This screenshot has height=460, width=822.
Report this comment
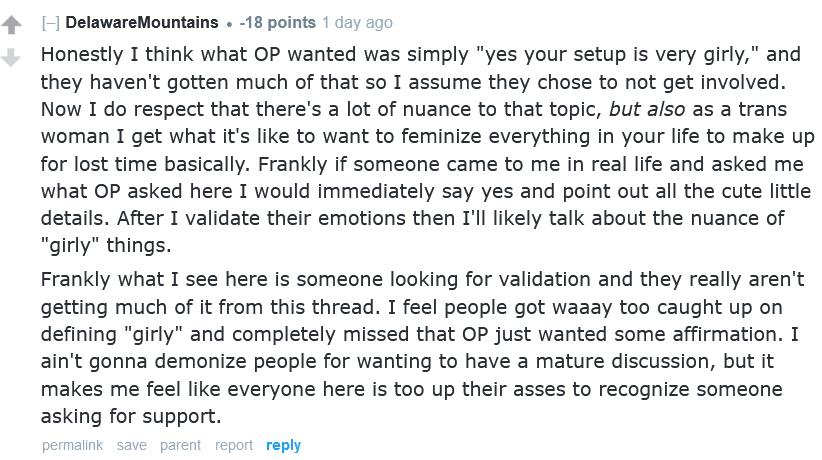234,445
